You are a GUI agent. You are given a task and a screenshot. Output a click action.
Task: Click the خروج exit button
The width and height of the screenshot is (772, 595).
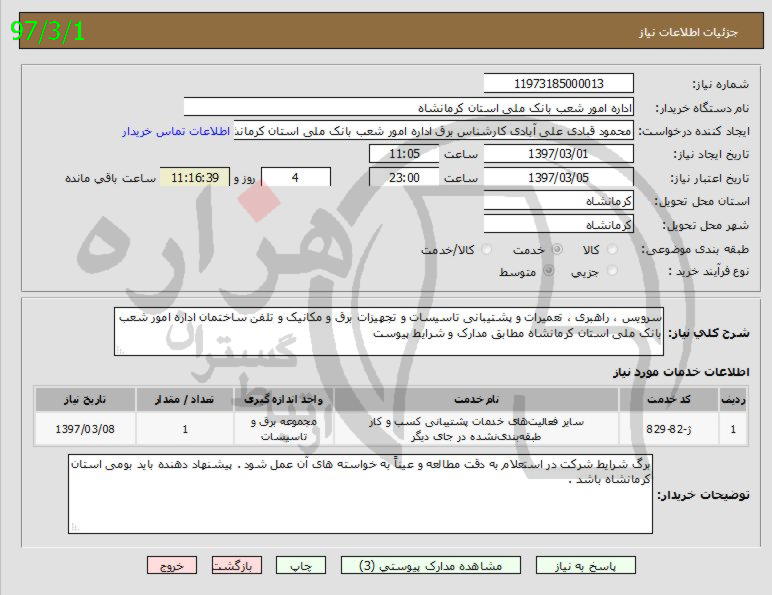[x=172, y=565]
